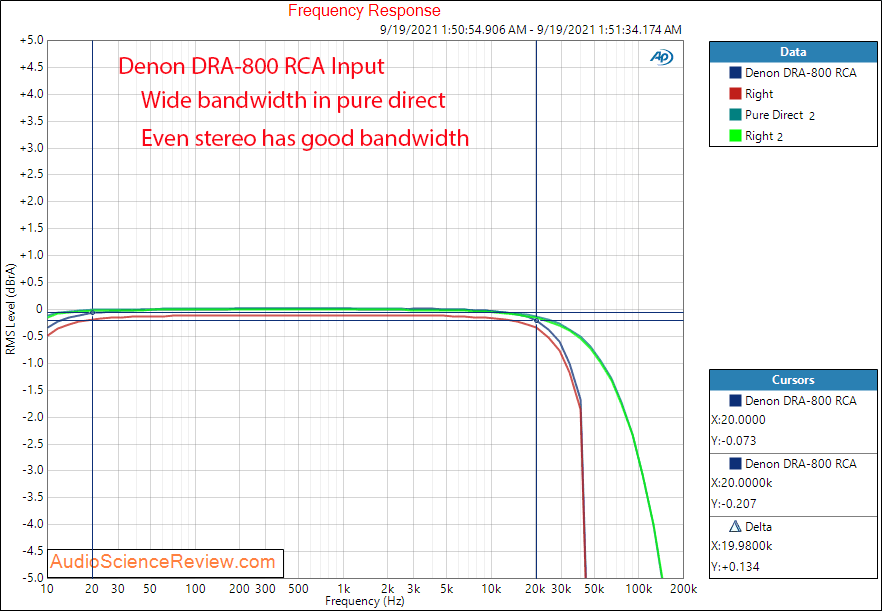
Task: Click the "Y:+0.134" delta value
Action: click(734, 567)
